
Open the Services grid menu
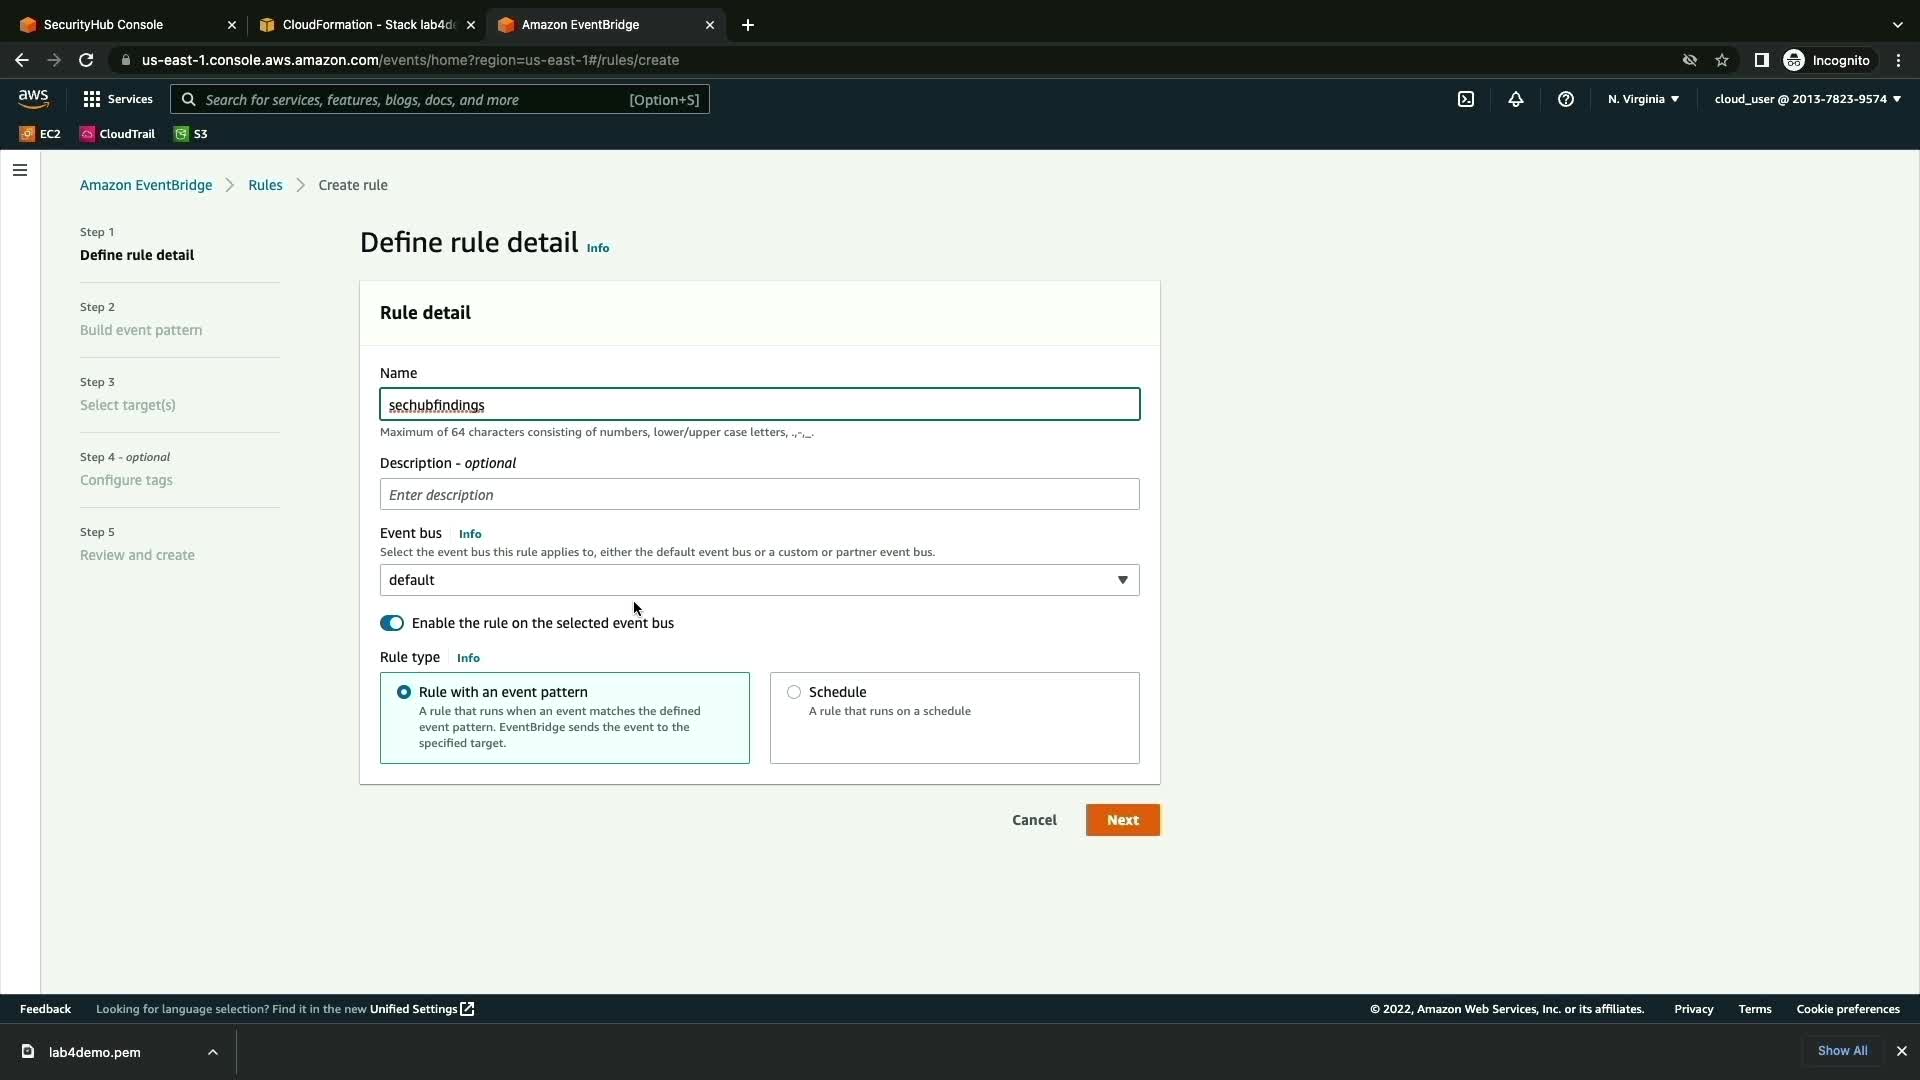pos(118,99)
